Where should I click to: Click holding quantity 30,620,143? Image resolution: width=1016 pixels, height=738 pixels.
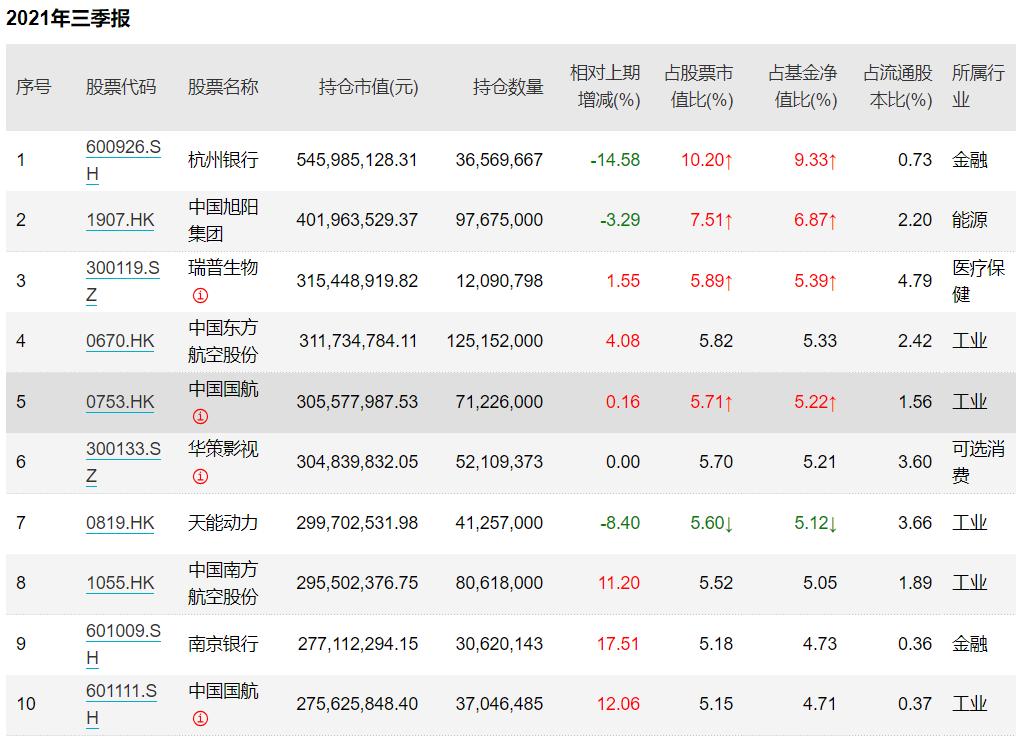[499, 644]
